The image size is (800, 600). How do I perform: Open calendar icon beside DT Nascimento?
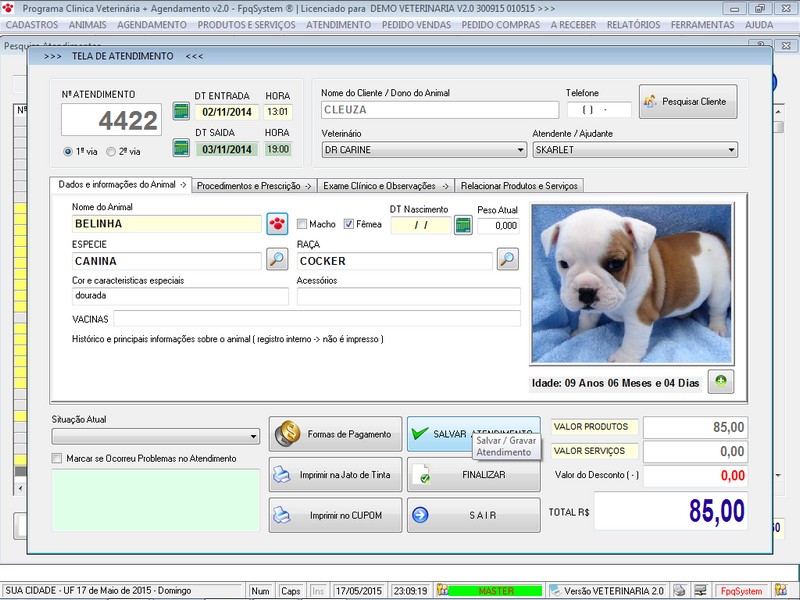(x=463, y=225)
